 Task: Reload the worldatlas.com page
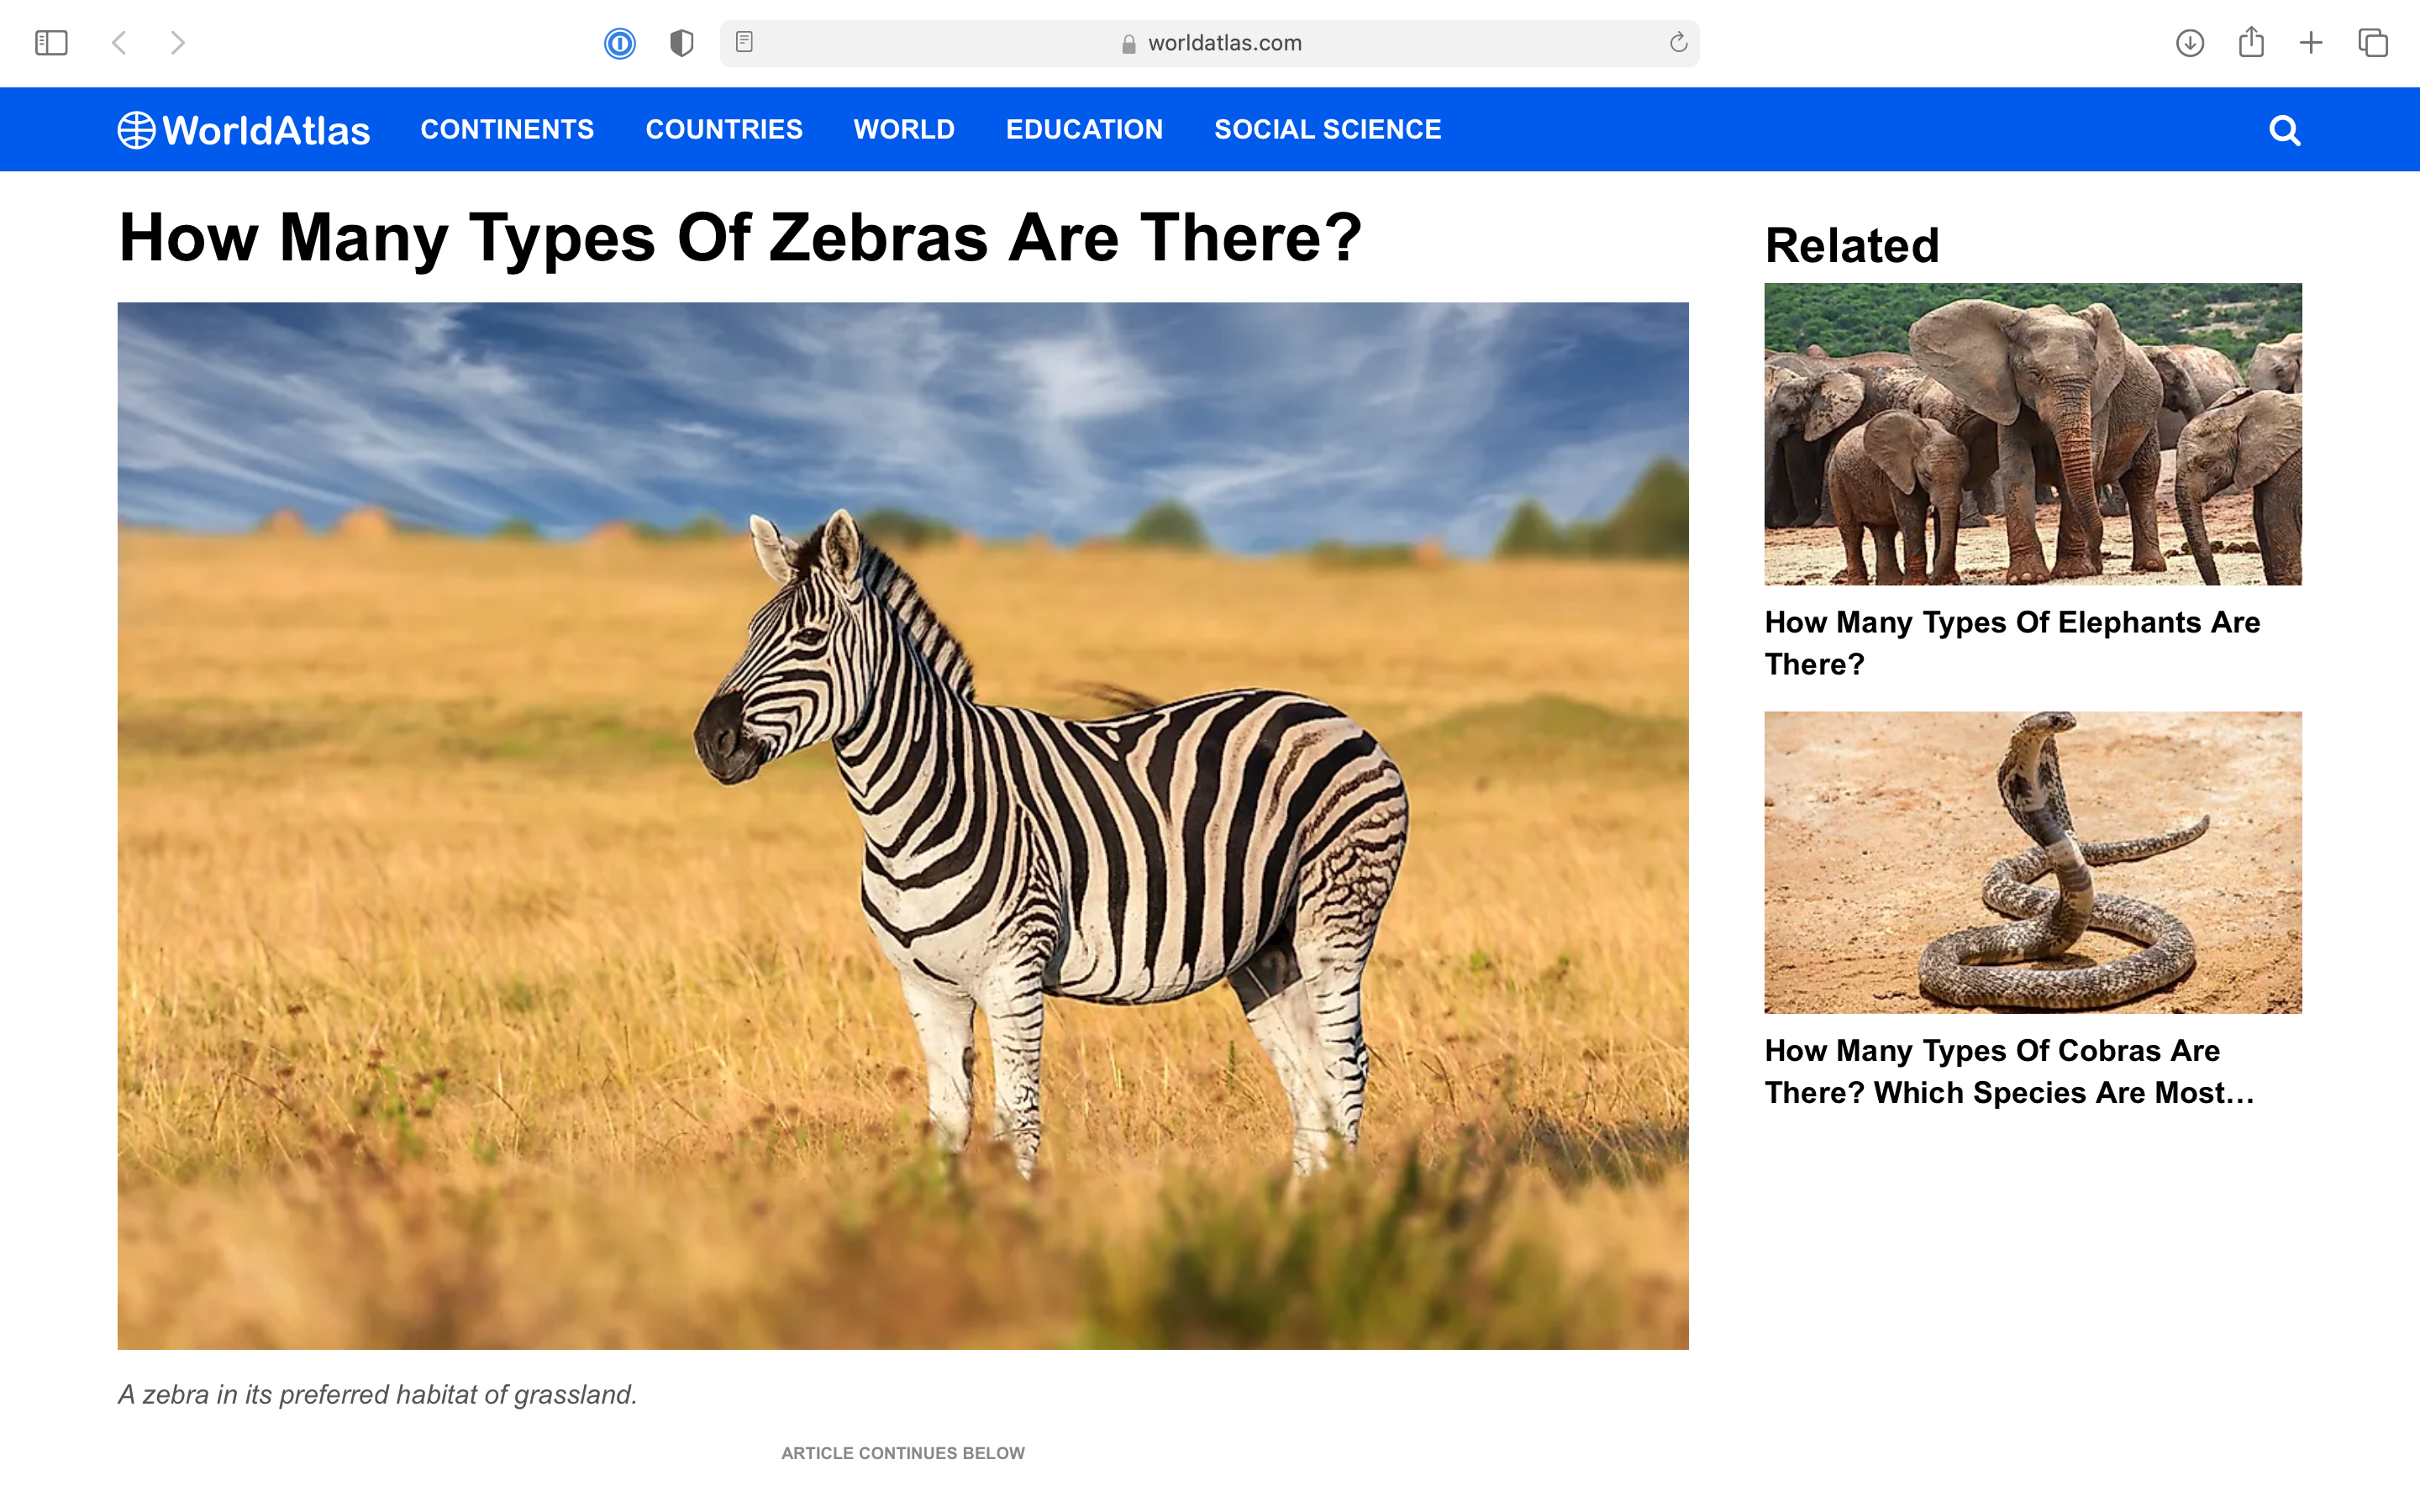(x=1678, y=42)
